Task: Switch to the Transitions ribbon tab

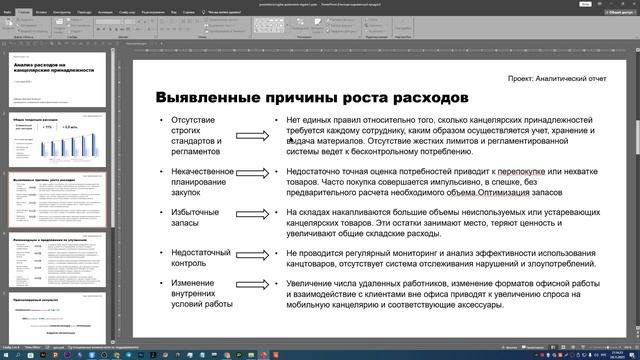Action: pos(84,12)
